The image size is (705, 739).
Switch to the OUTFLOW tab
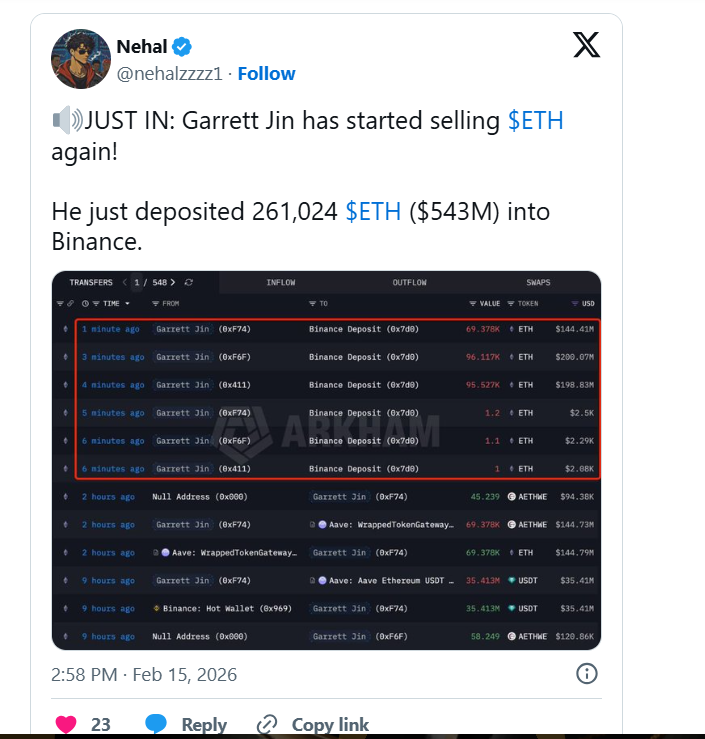[x=409, y=283]
